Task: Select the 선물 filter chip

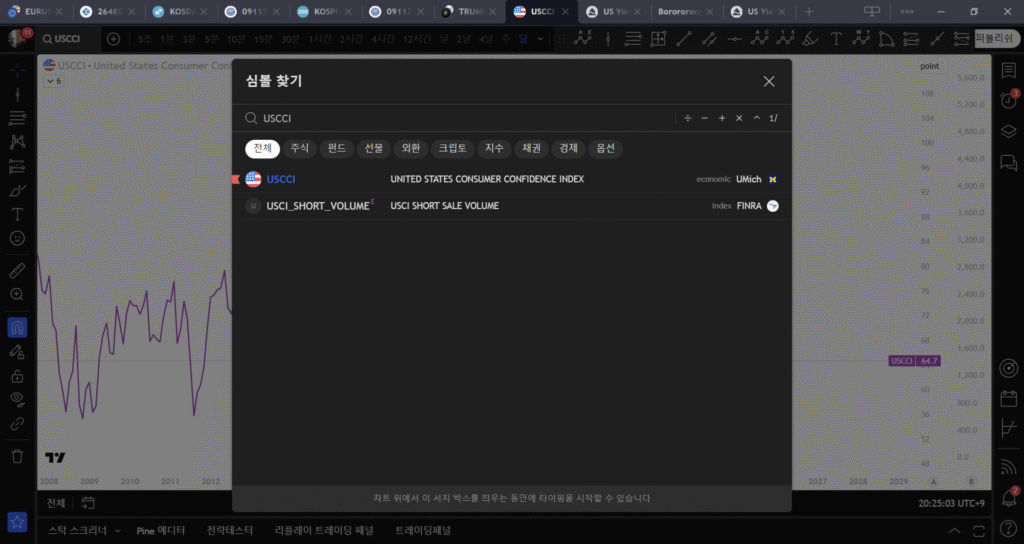Action: click(x=374, y=148)
